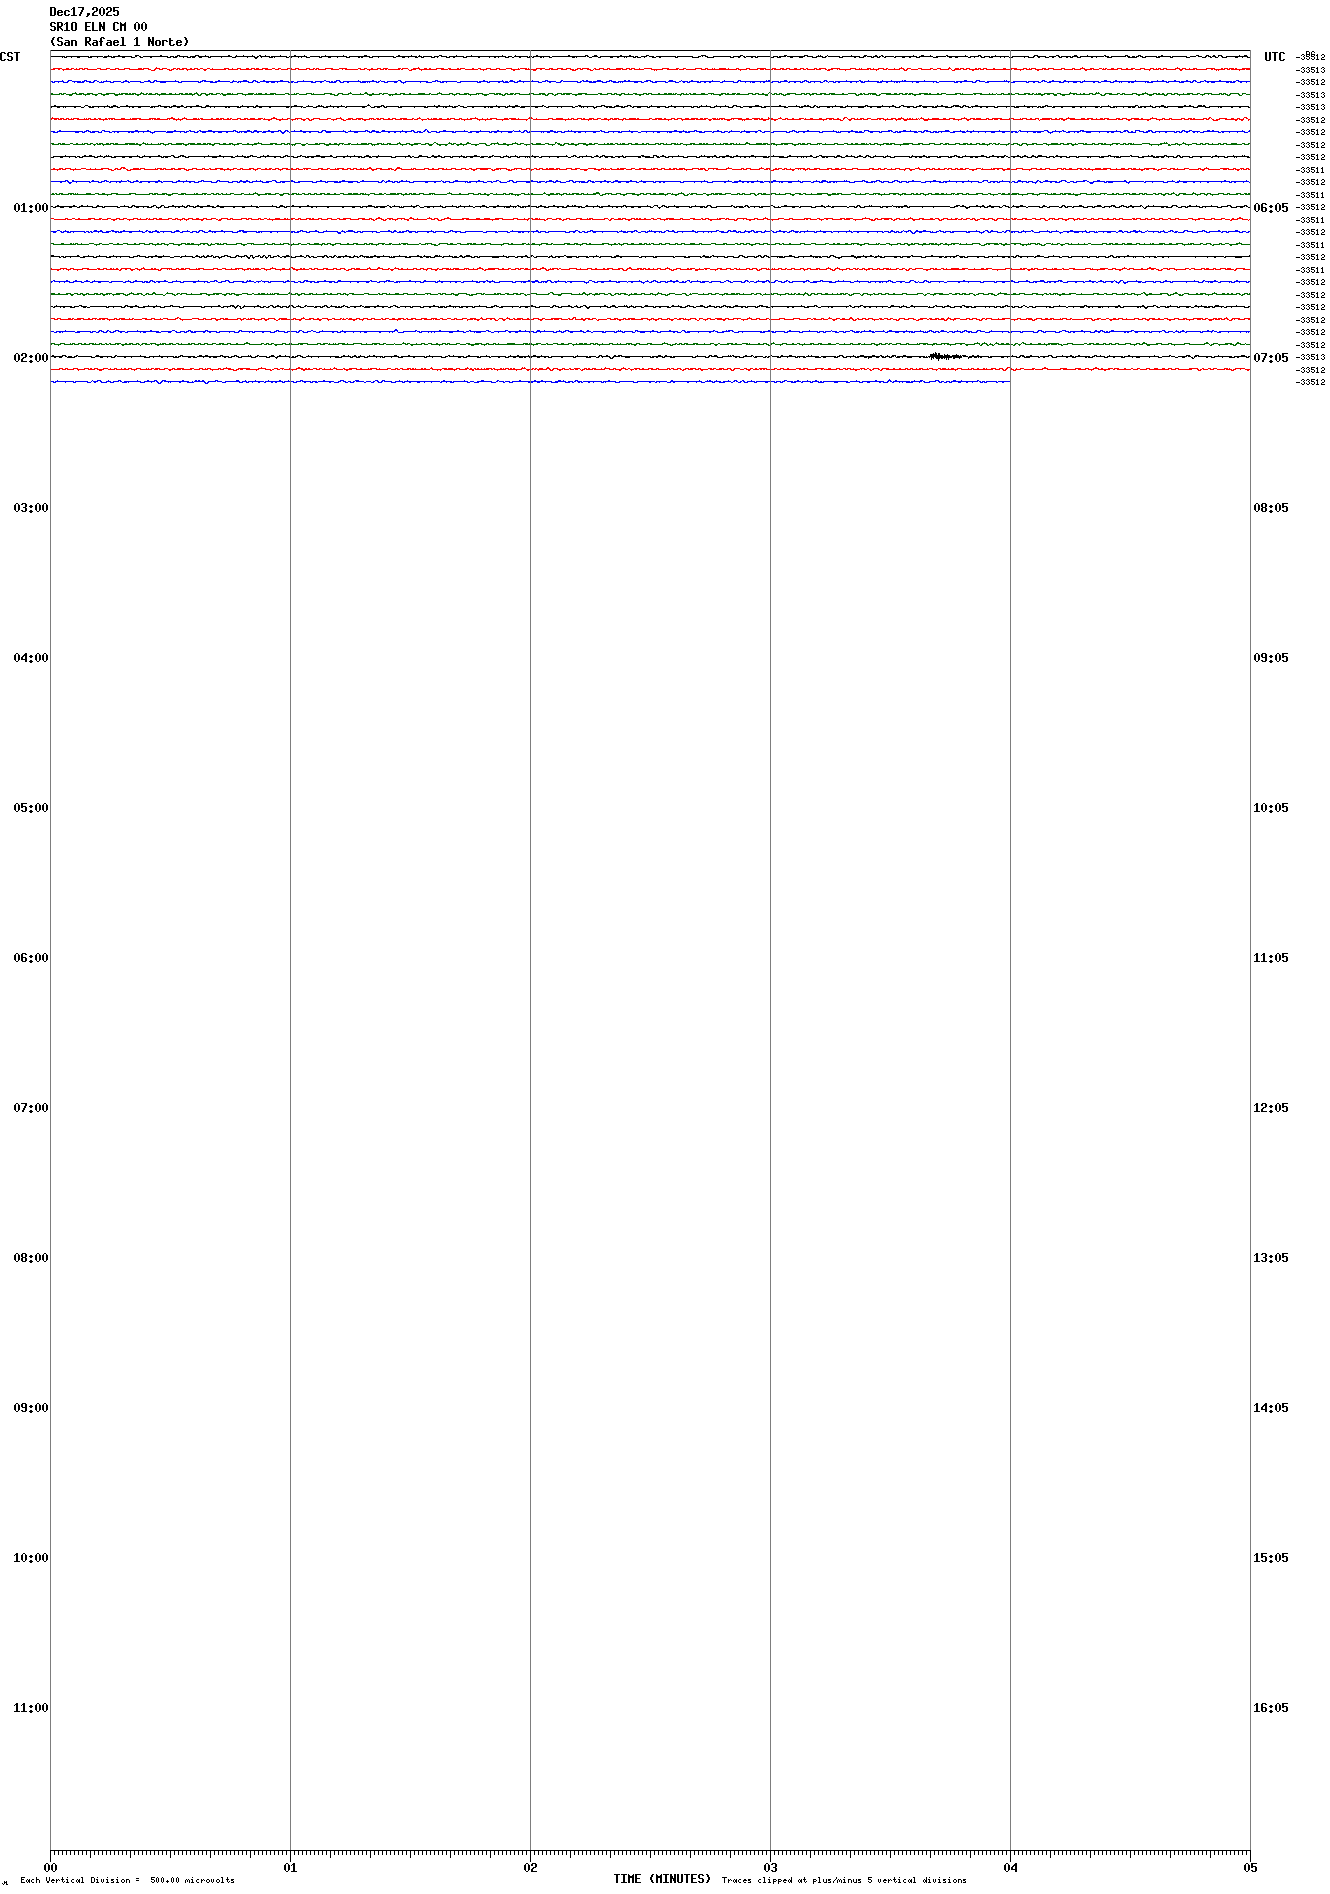Click the 02 minute mark on the bottom axis

[530, 1867]
